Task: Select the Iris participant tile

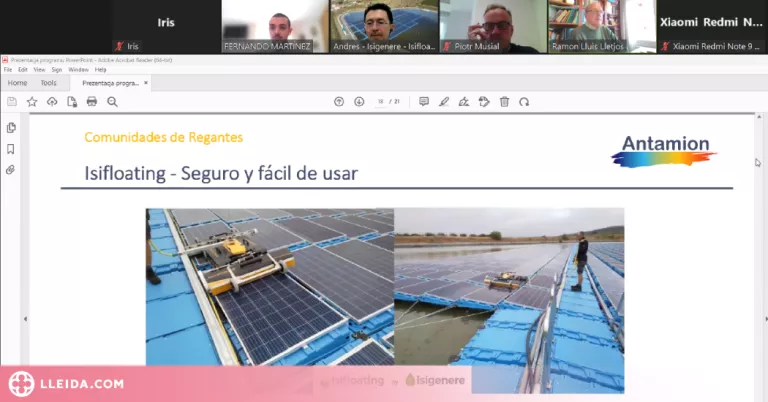Action: tap(166, 26)
